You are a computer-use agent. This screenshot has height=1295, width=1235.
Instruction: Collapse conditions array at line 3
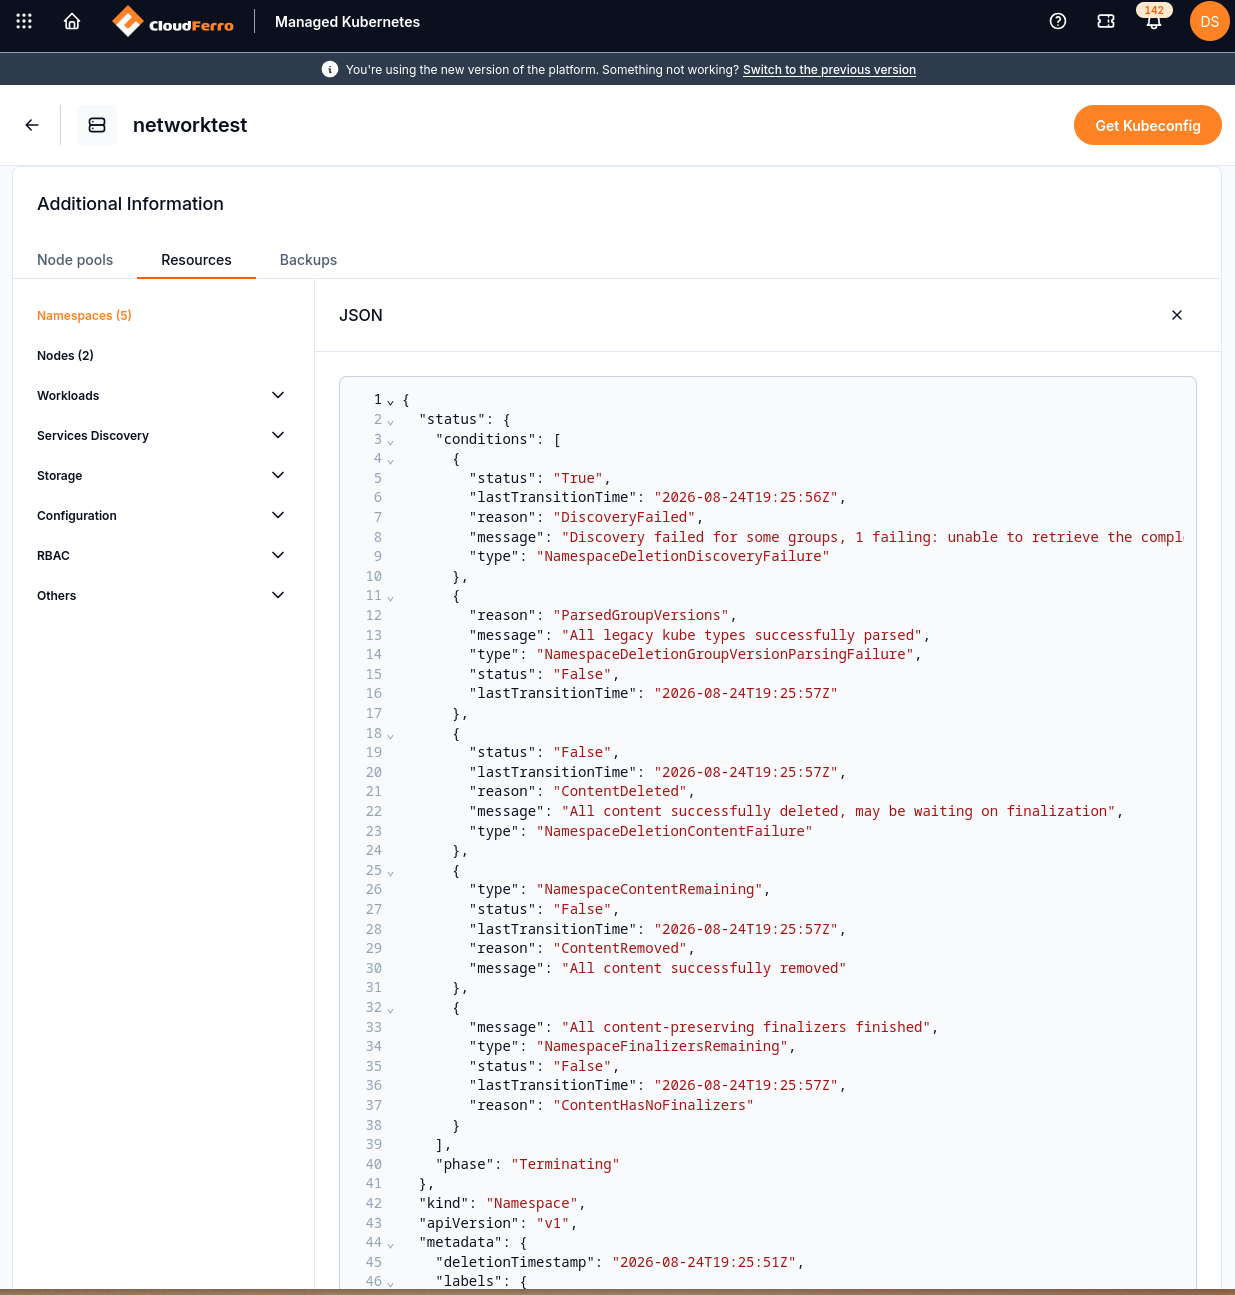tap(390, 440)
